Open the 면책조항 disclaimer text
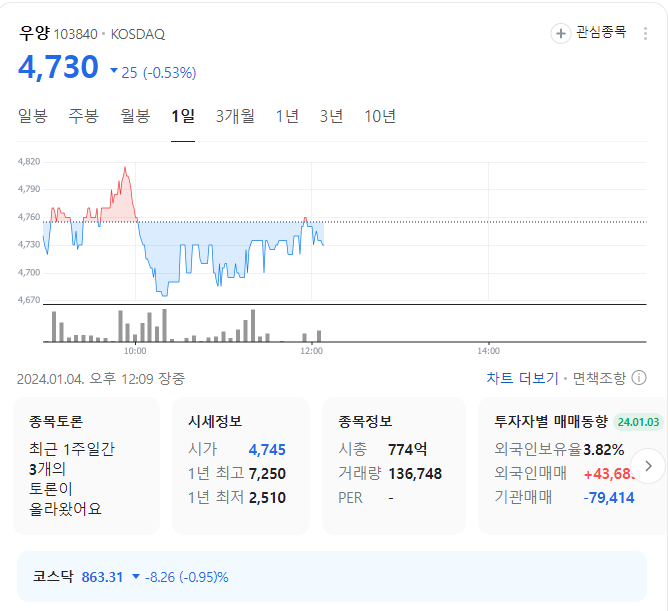 (599, 378)
